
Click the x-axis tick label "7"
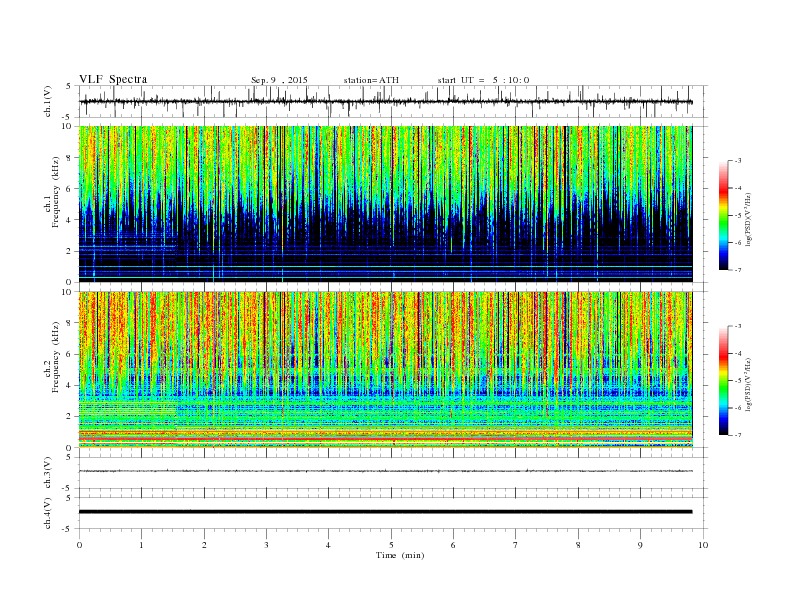tap(516, 545)
